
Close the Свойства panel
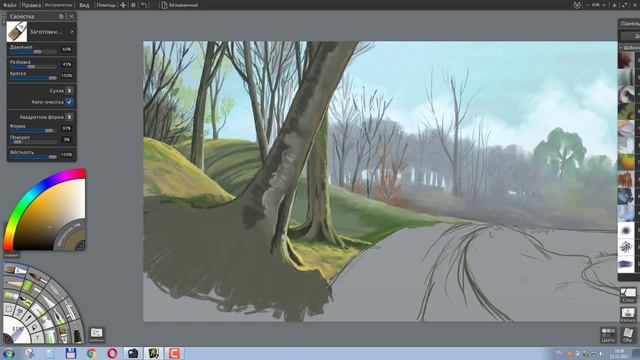pos(71,16)
